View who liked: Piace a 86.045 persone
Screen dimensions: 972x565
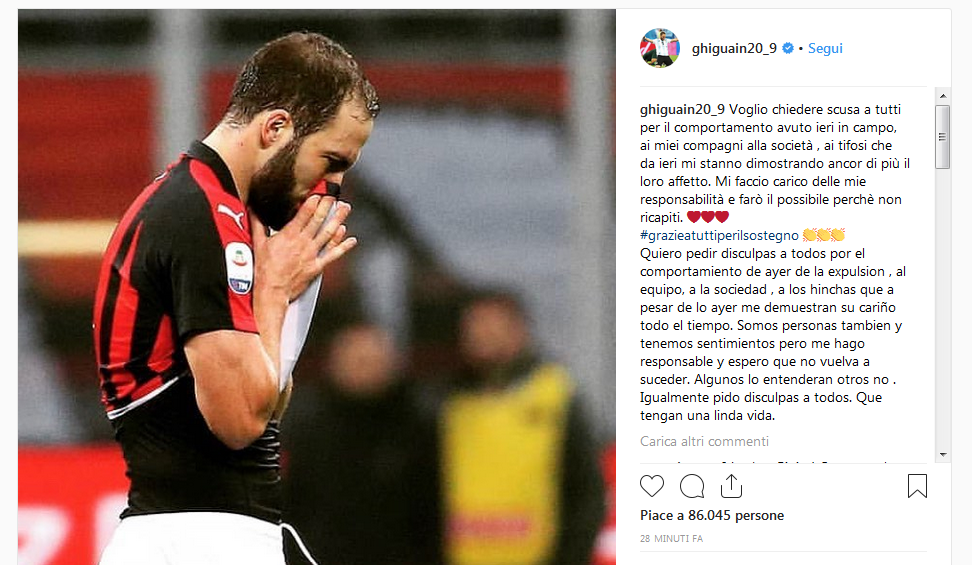pos(712,515)
